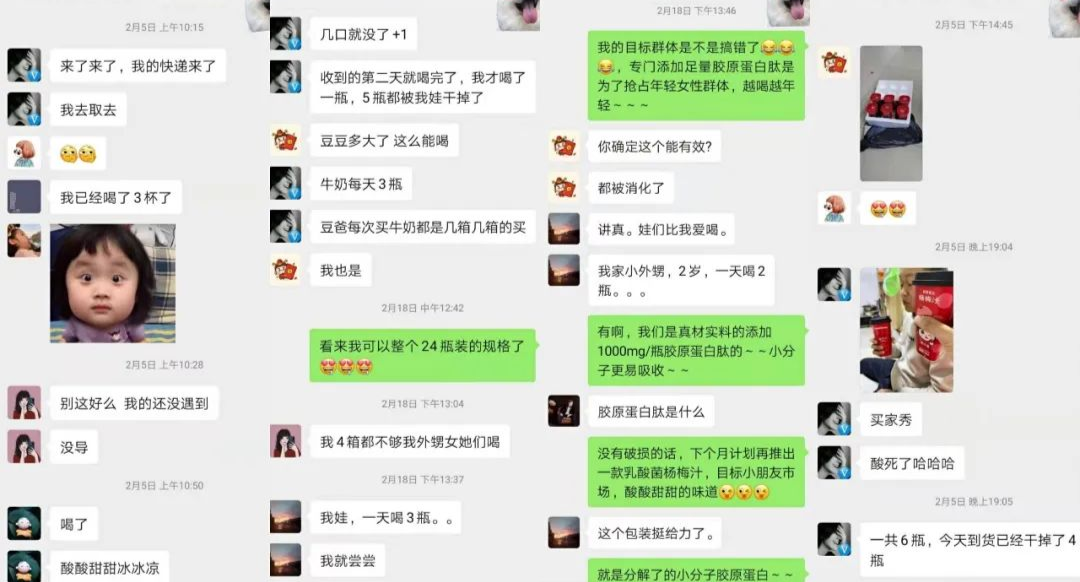Select message "我已经喝了3杯了"
1080x582 pixels.
[116, 198]
